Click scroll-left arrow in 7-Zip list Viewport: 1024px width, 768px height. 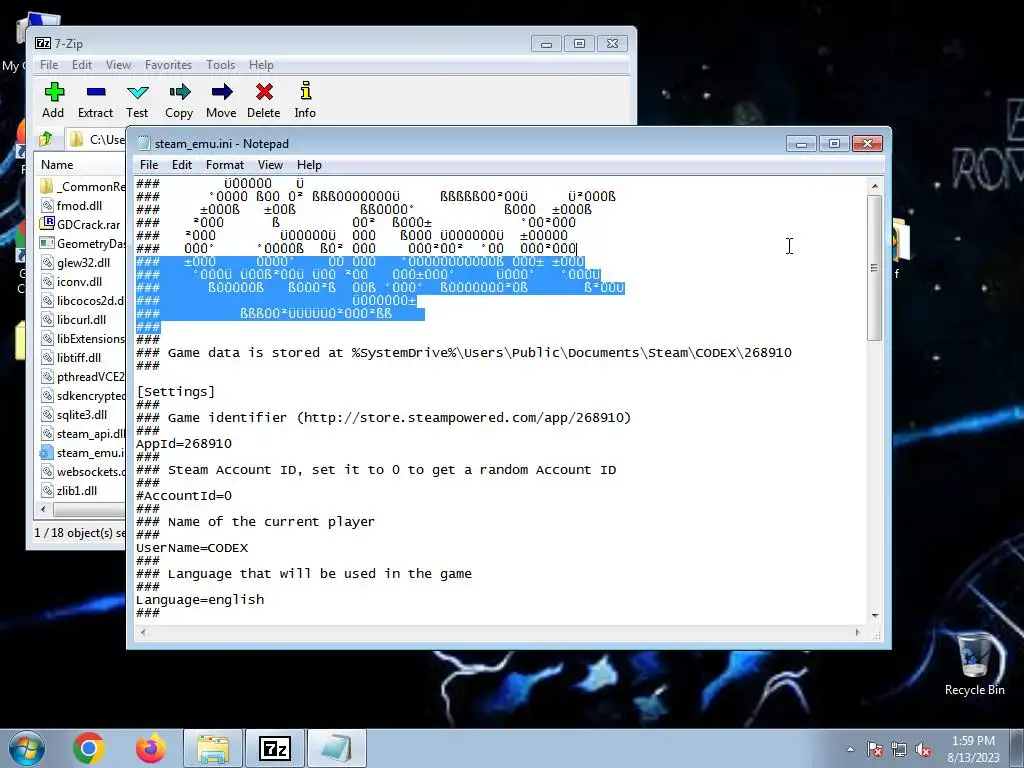click(x=44, y=509)
